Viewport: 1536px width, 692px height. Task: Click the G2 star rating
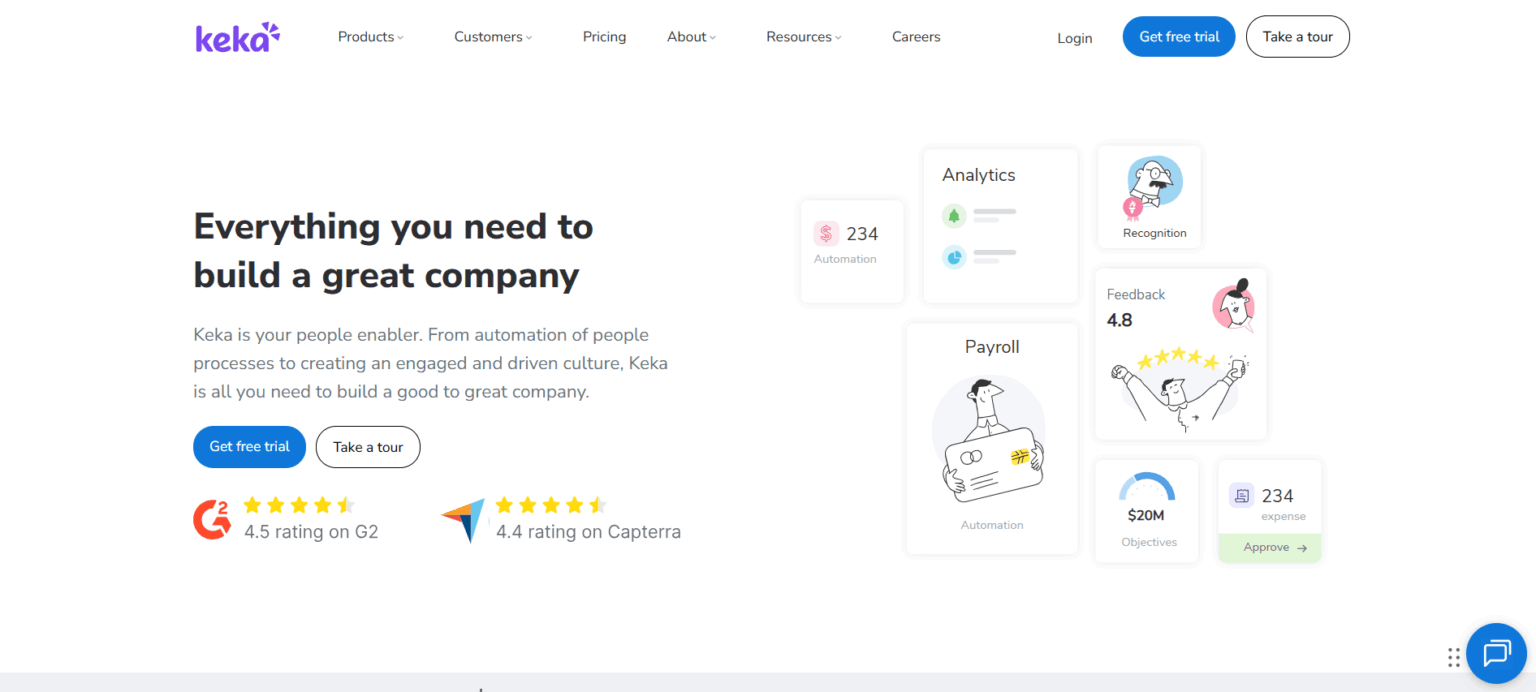[x=299, y=505]
